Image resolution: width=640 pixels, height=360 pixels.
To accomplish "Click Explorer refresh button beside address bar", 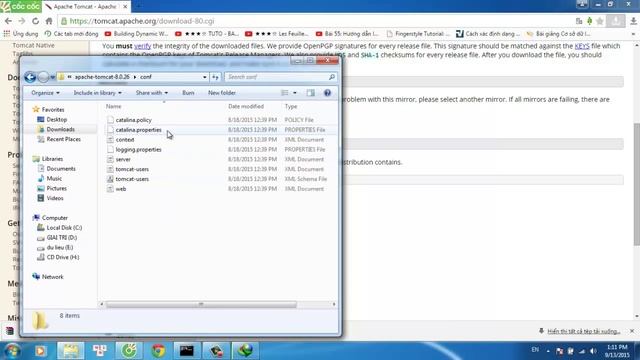I will point(215,77).
